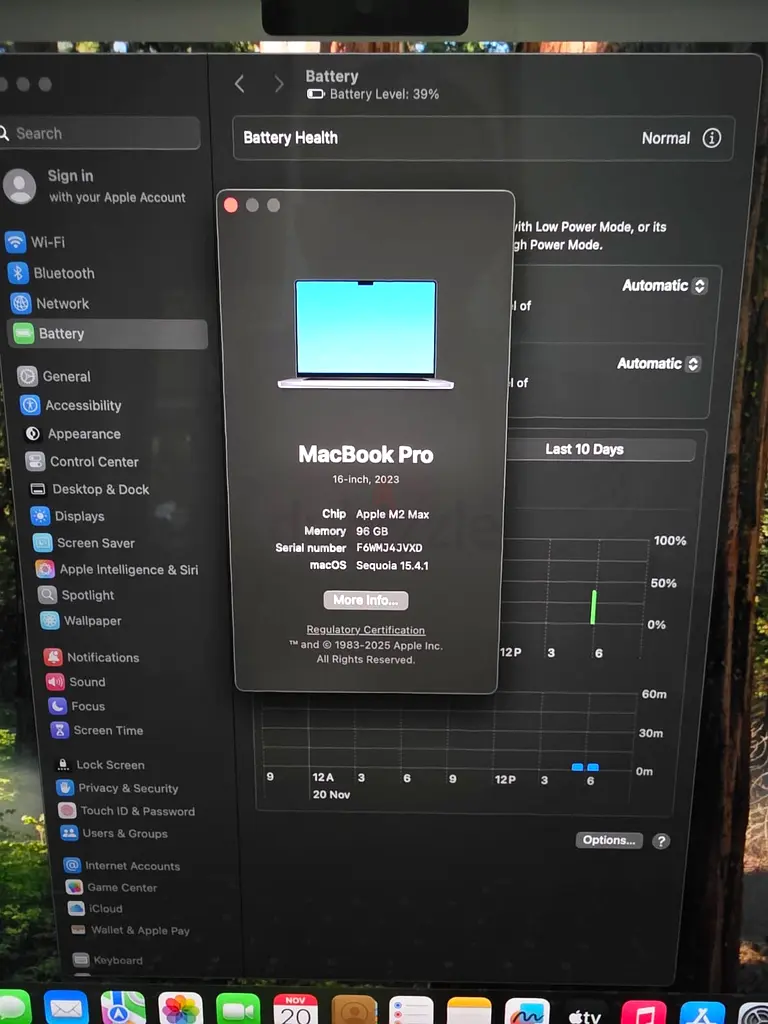
Task: Select the Last 10 Days tab
Action: click(585, 450)
